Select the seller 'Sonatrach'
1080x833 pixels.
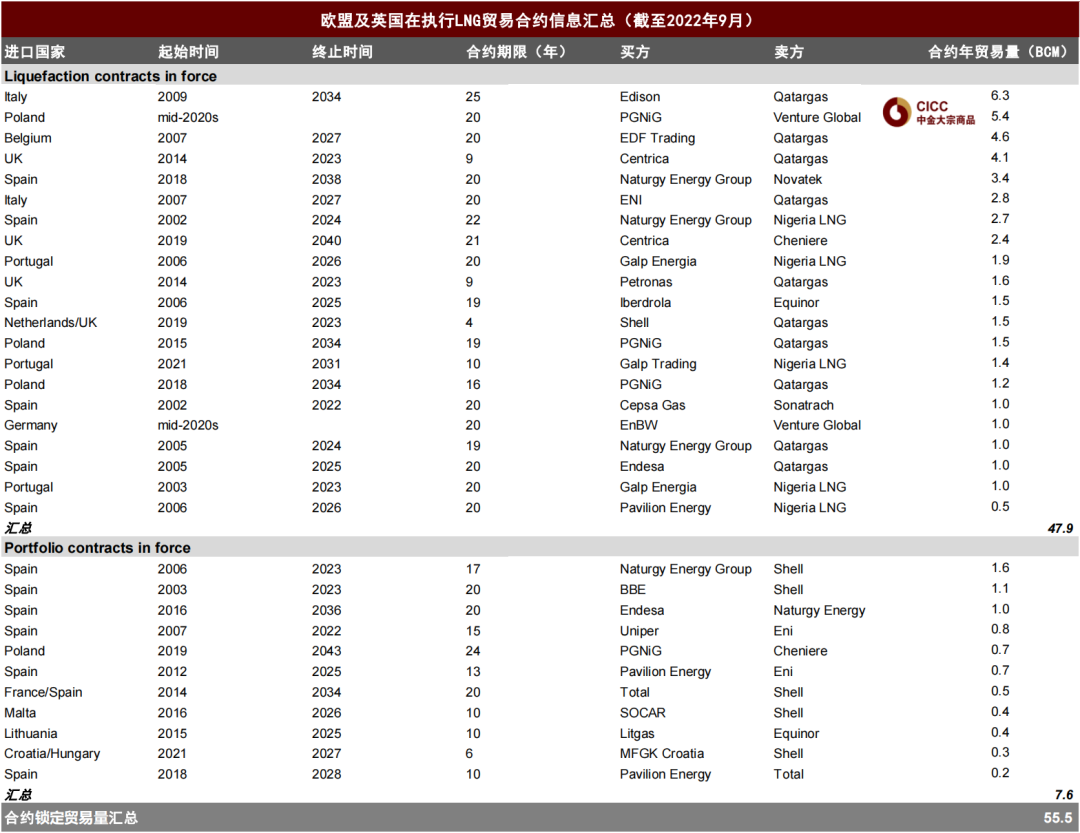803,405
